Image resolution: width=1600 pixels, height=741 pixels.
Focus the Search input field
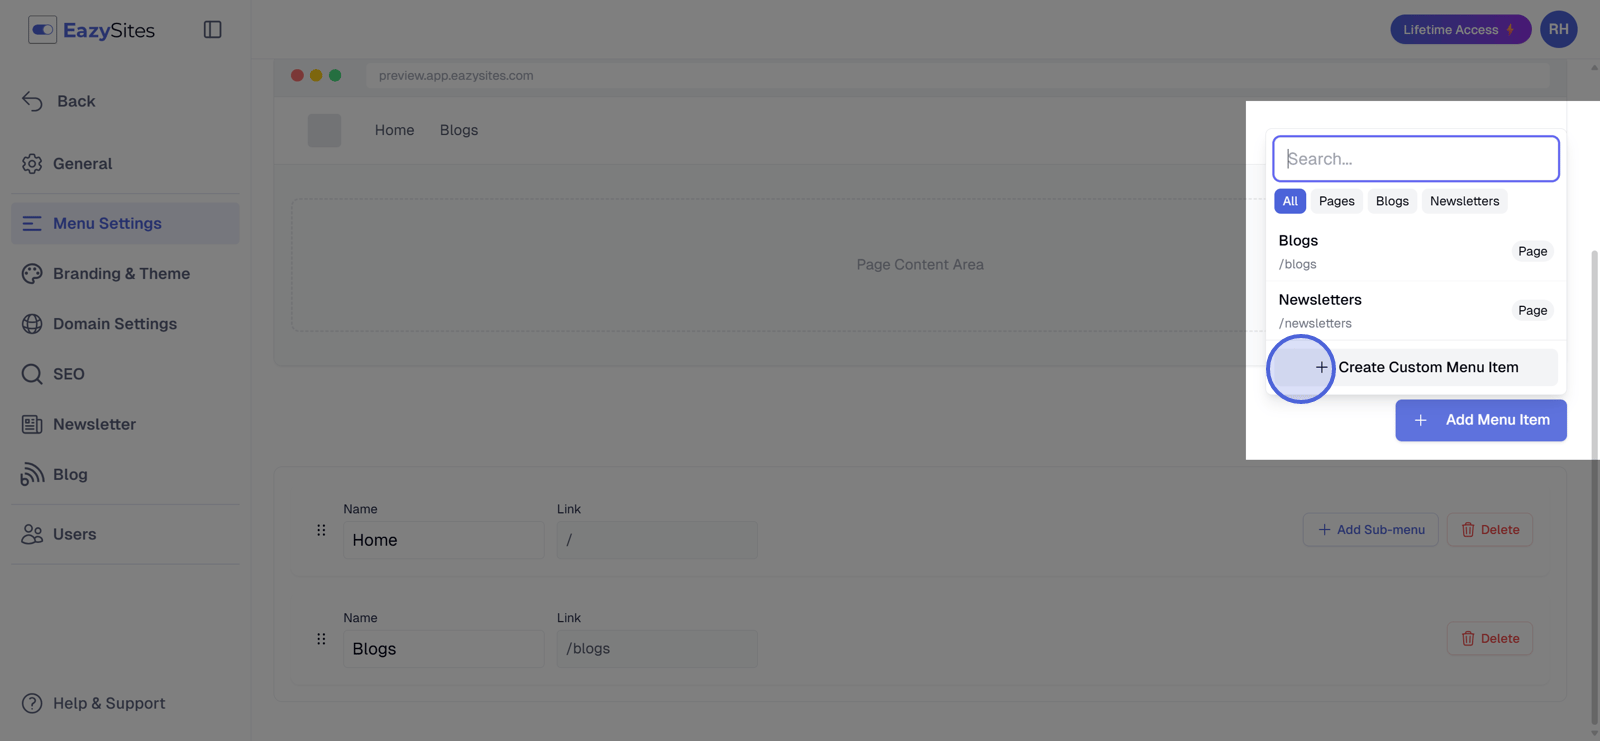(1415, 159)
